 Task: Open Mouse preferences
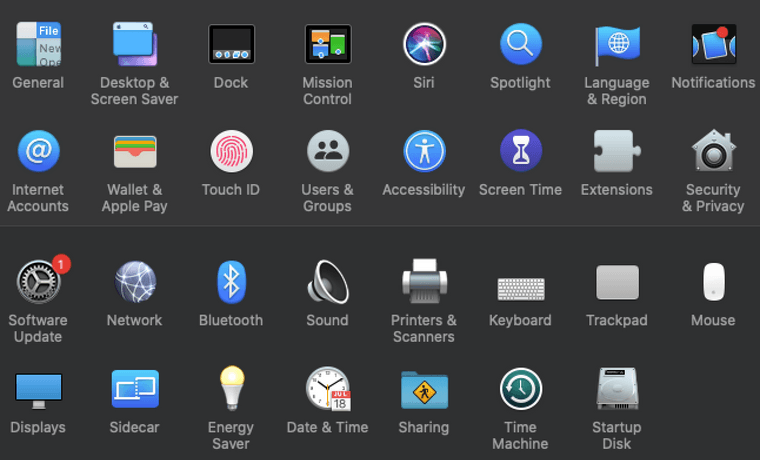coord(713,282)
